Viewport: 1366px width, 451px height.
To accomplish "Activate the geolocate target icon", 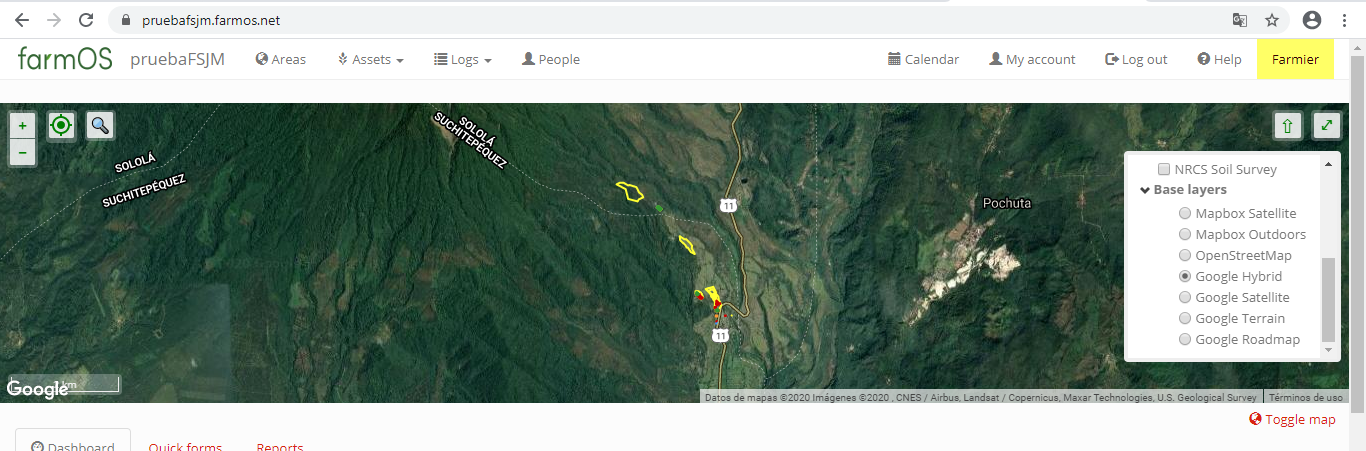I will click(x=61, y=125).
